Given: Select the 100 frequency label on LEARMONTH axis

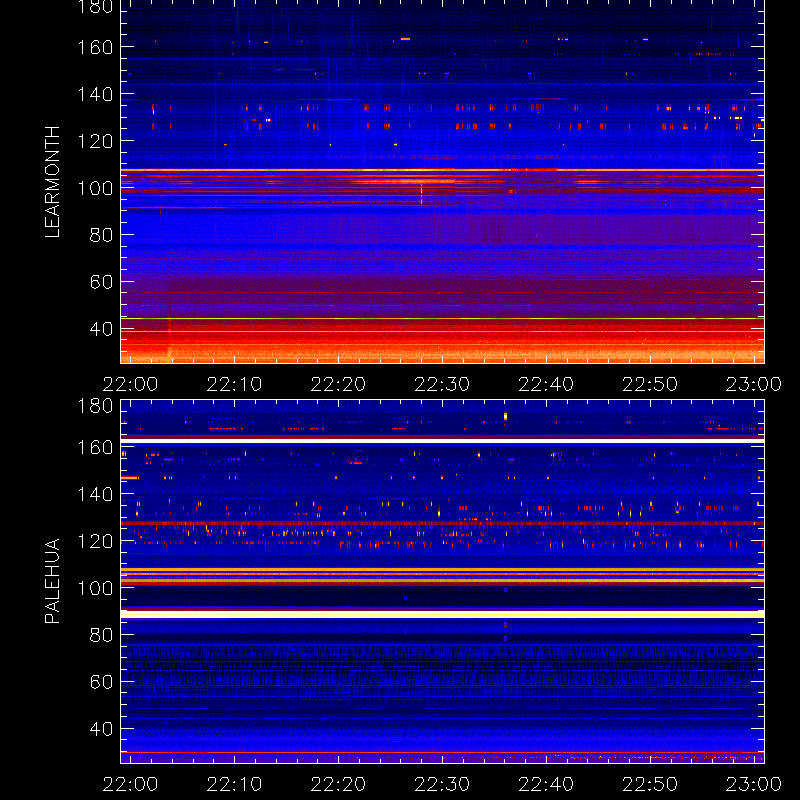Looking at the screenshot, I should click(x=95, y=188).
